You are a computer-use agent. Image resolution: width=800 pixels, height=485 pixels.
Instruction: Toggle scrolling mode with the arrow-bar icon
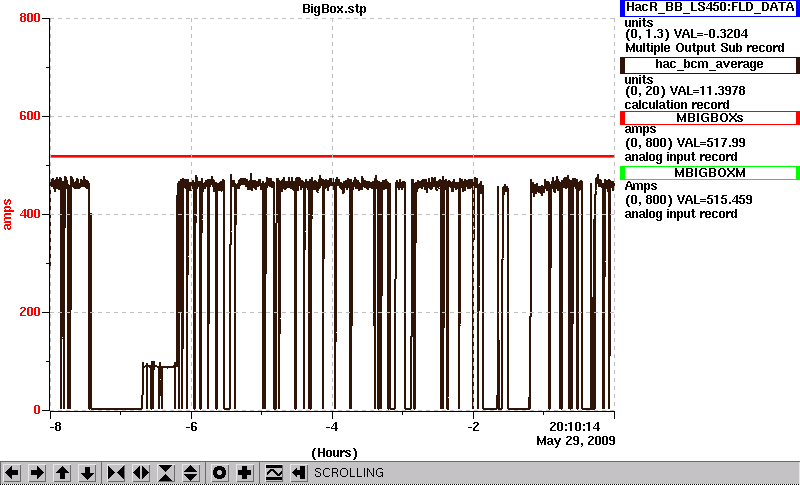coord(299,473)
